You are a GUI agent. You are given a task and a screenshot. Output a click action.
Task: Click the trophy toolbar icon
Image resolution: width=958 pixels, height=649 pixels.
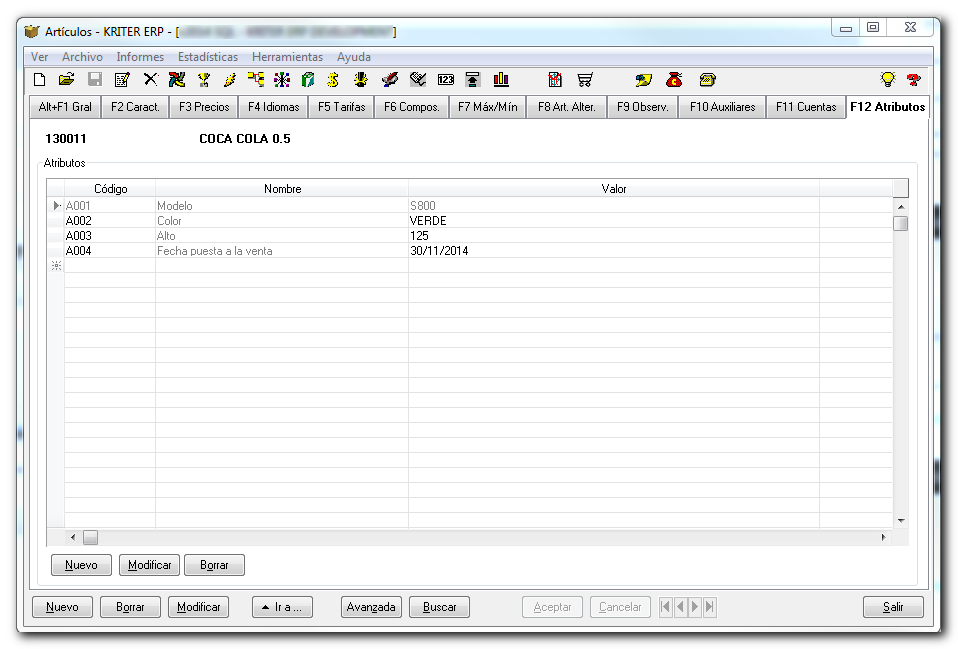pos(203,79)
